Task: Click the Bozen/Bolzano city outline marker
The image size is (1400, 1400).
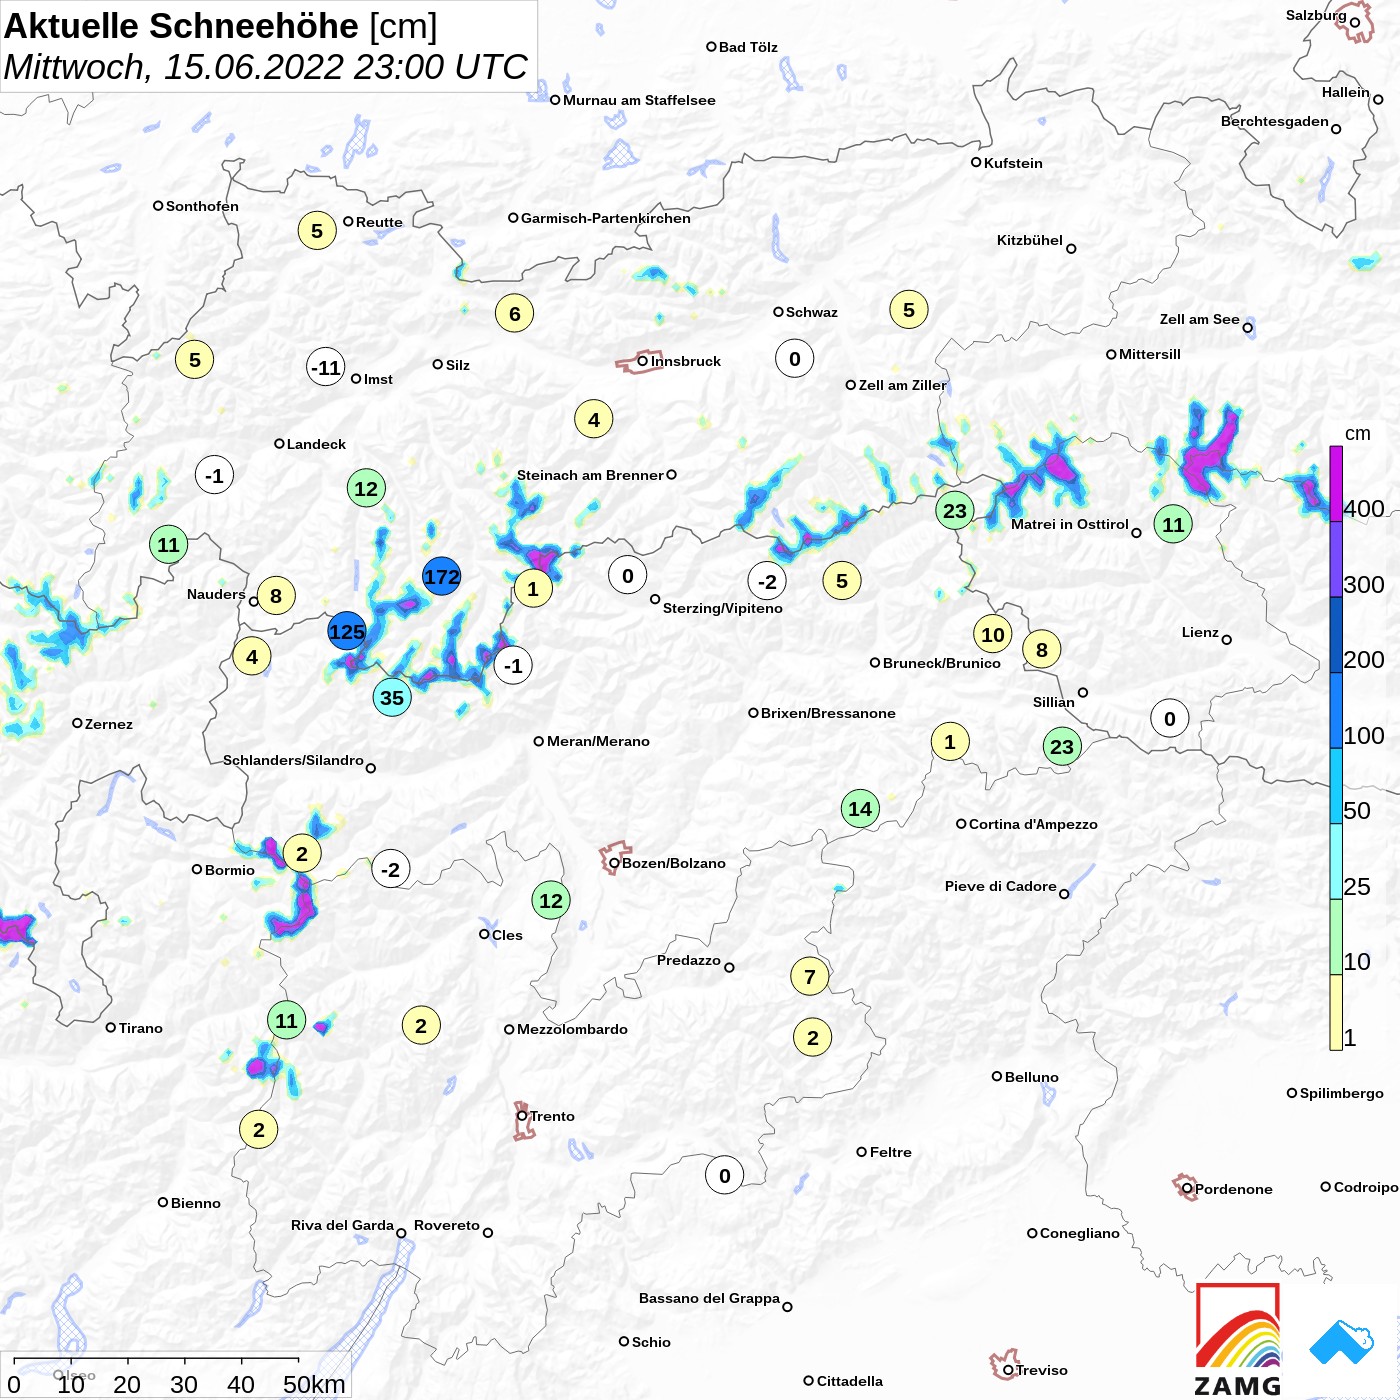Action: [x=614, y=858]
